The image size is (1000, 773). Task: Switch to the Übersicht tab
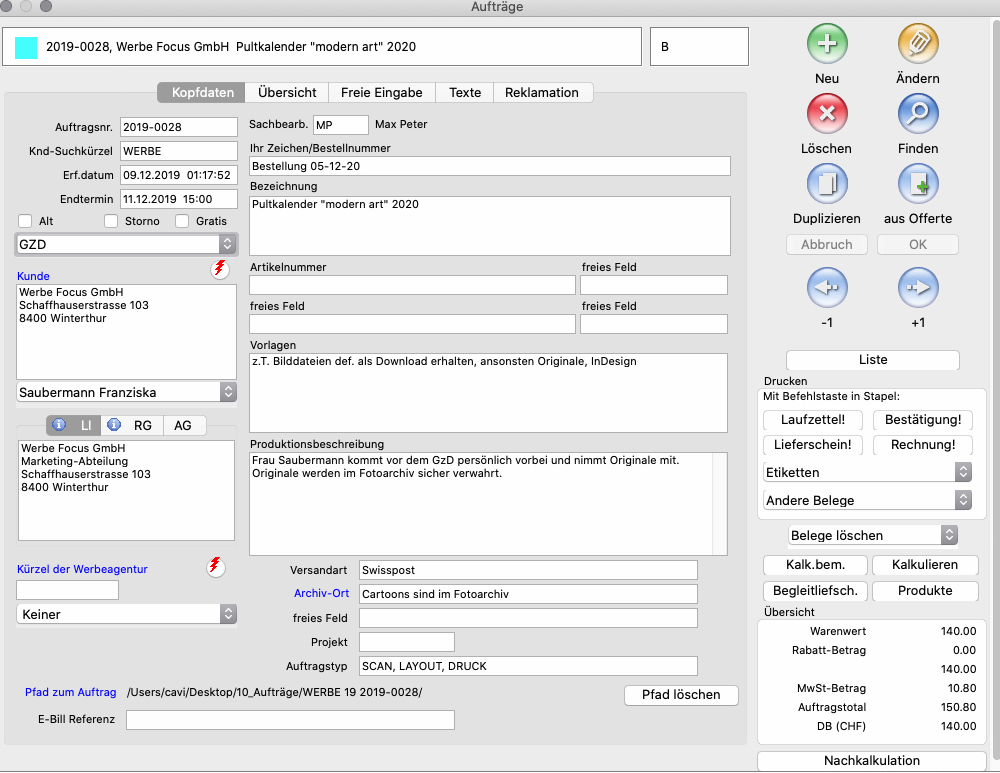pyautogui.click(x=287, y=92)
